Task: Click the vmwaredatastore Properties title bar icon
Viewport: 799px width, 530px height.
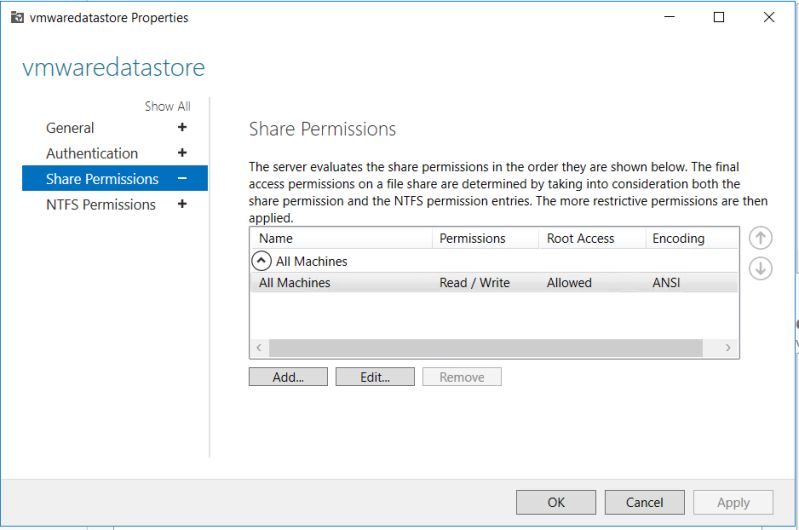Action: tap(17, 18)
